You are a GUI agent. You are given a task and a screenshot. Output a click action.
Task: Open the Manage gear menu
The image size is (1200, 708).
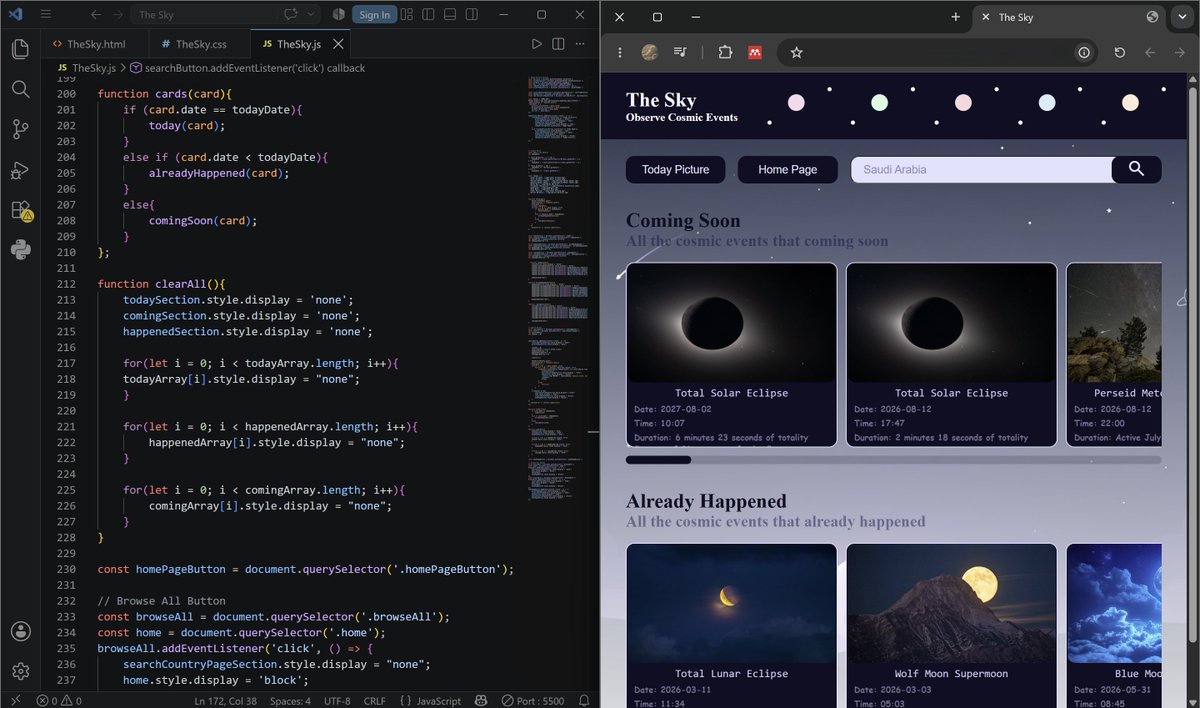point(20,671)
